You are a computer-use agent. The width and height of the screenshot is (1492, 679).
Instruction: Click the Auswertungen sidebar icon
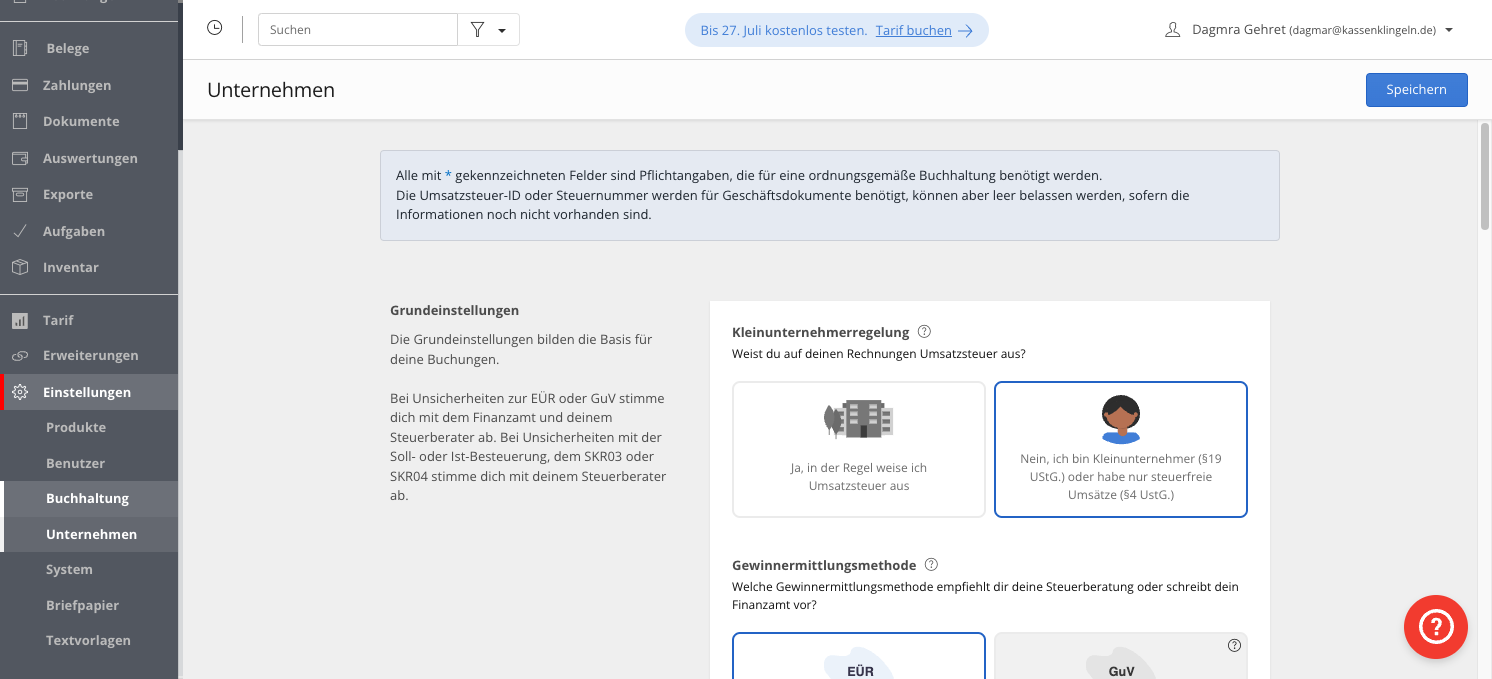pyautogui.click(x=19, y=158)
